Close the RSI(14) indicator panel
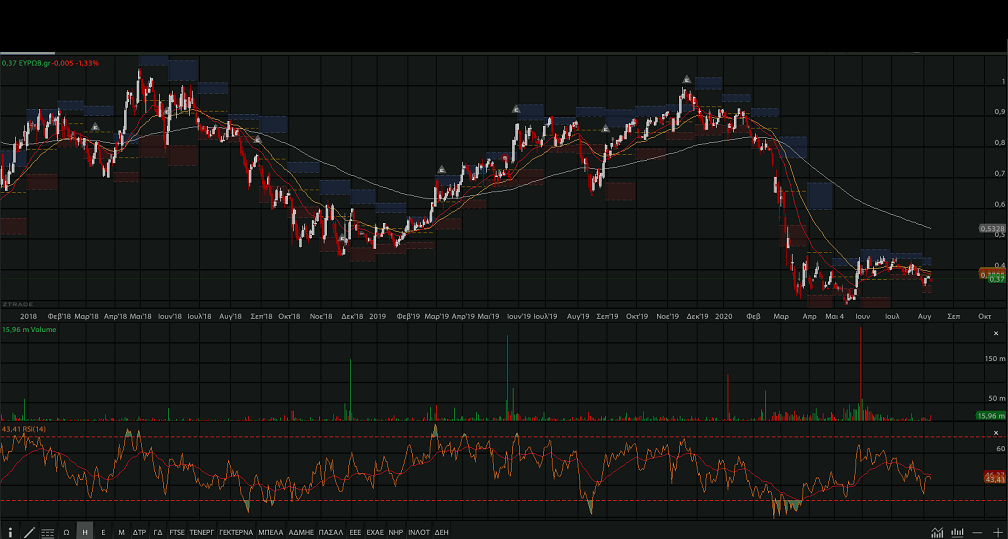Image resolution: width=1008 pixels, height=539 pixels. 995,431
